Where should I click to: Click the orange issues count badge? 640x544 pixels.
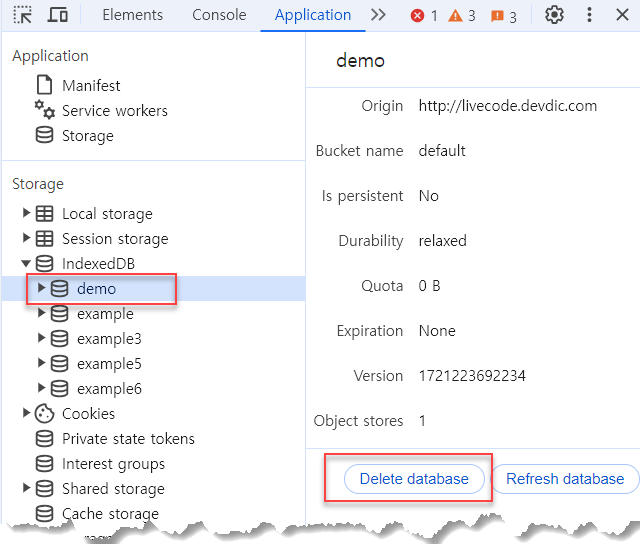pyautogui.click(x=503, y=16)
